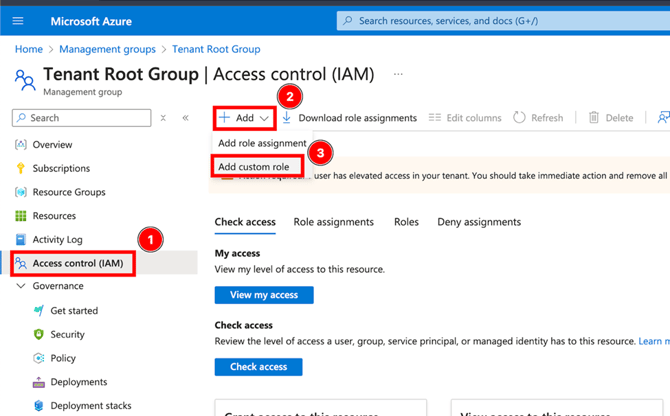This screenshot has width=670, height=416.
Task: Click the View my access button
Action: click(x=264, y=295)
